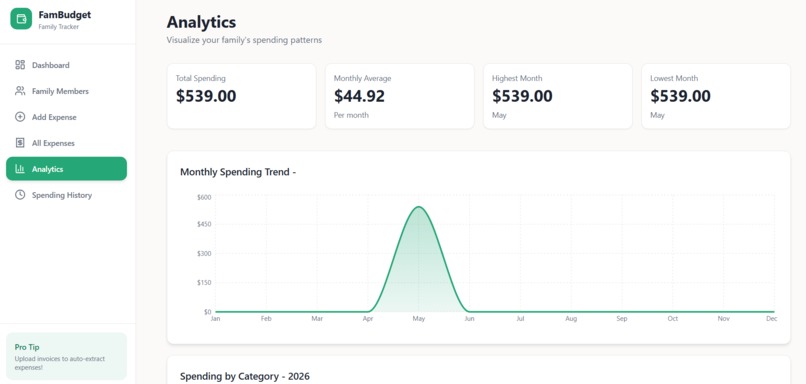
Task: Click the May x-axis label
Action: click(419, 319)
